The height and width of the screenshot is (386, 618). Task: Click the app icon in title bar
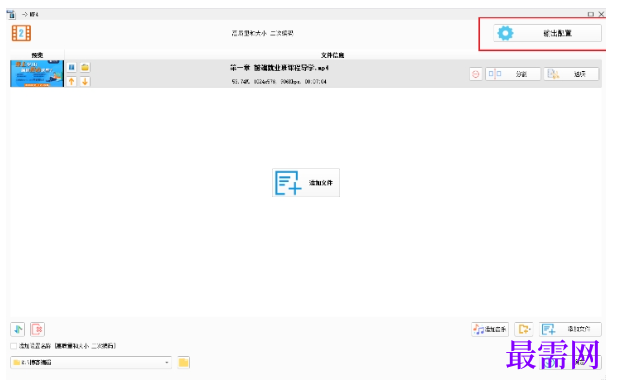11,14
